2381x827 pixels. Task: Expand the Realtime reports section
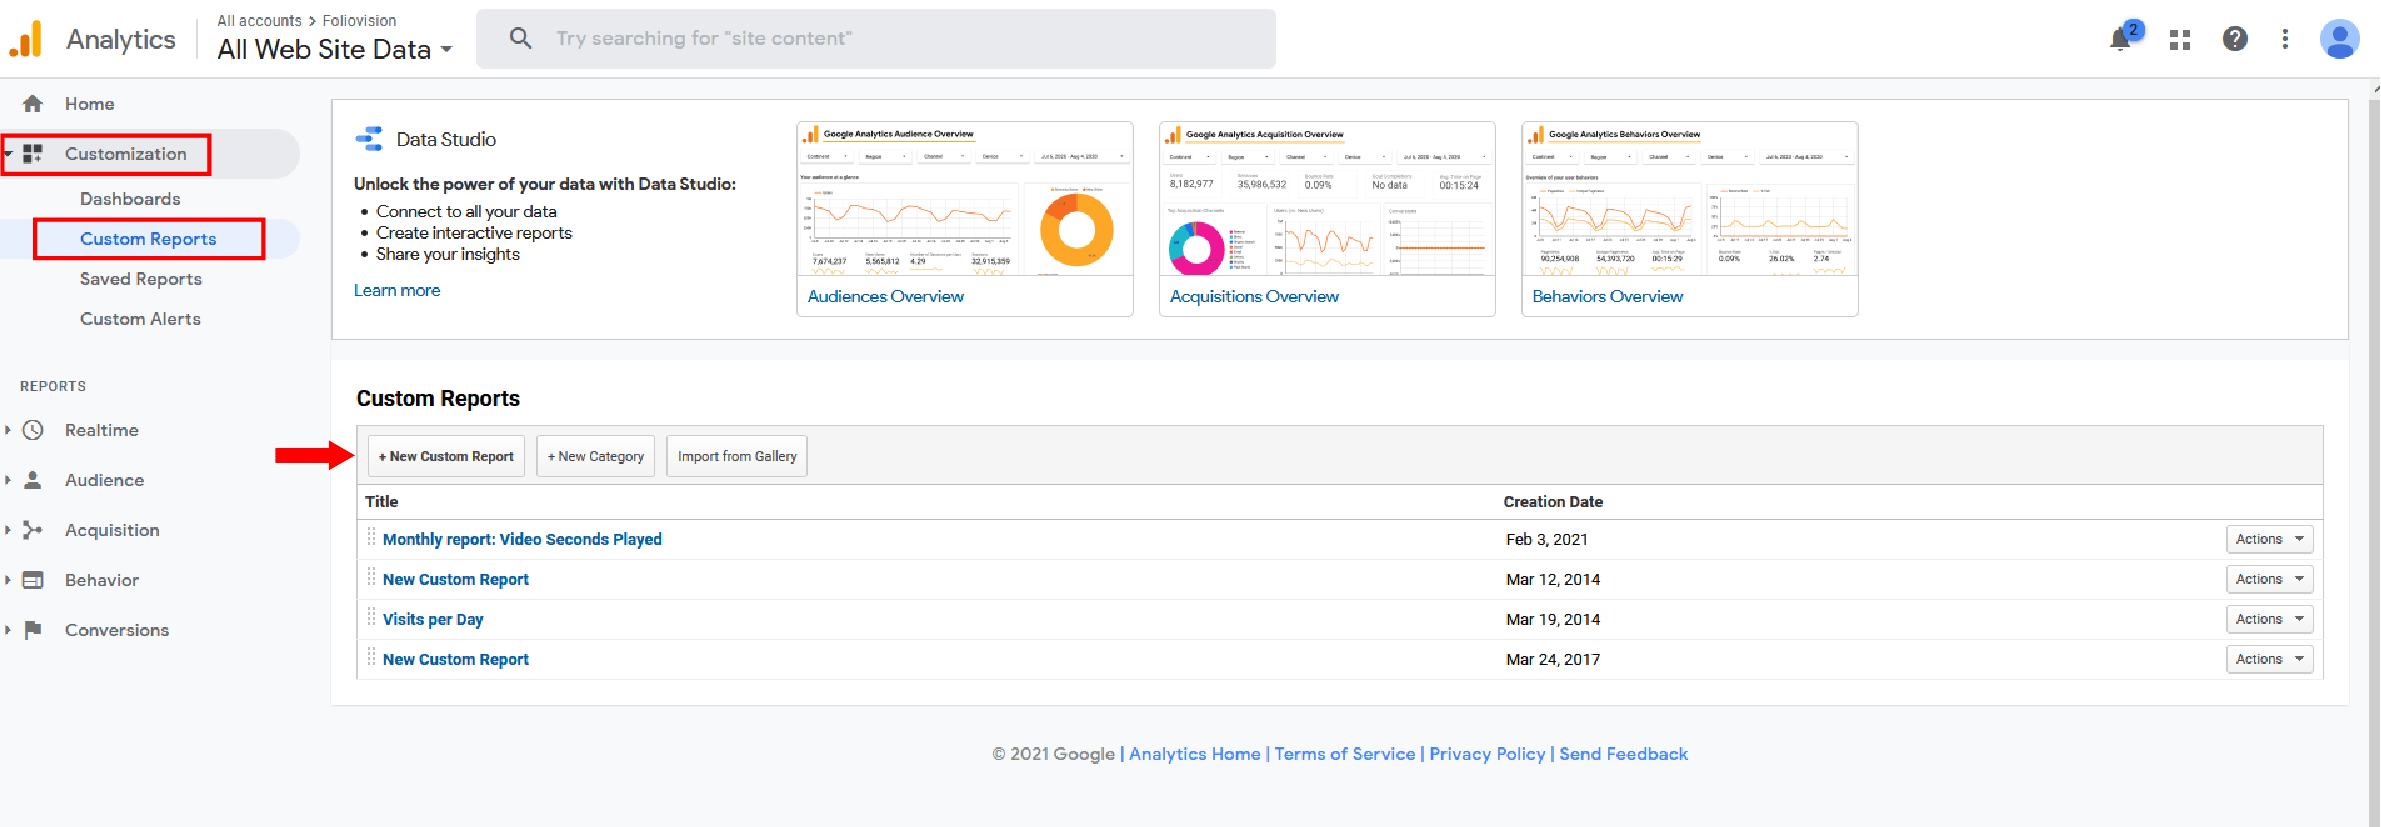coord(8,430)
